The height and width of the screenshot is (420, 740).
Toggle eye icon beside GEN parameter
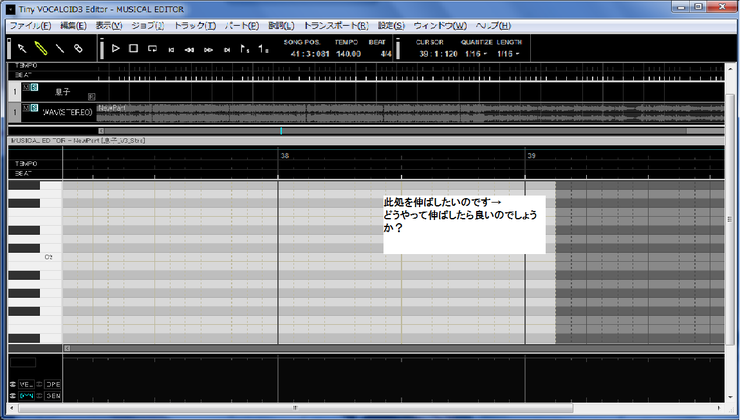pyautogui.click(x=40, y=395)
